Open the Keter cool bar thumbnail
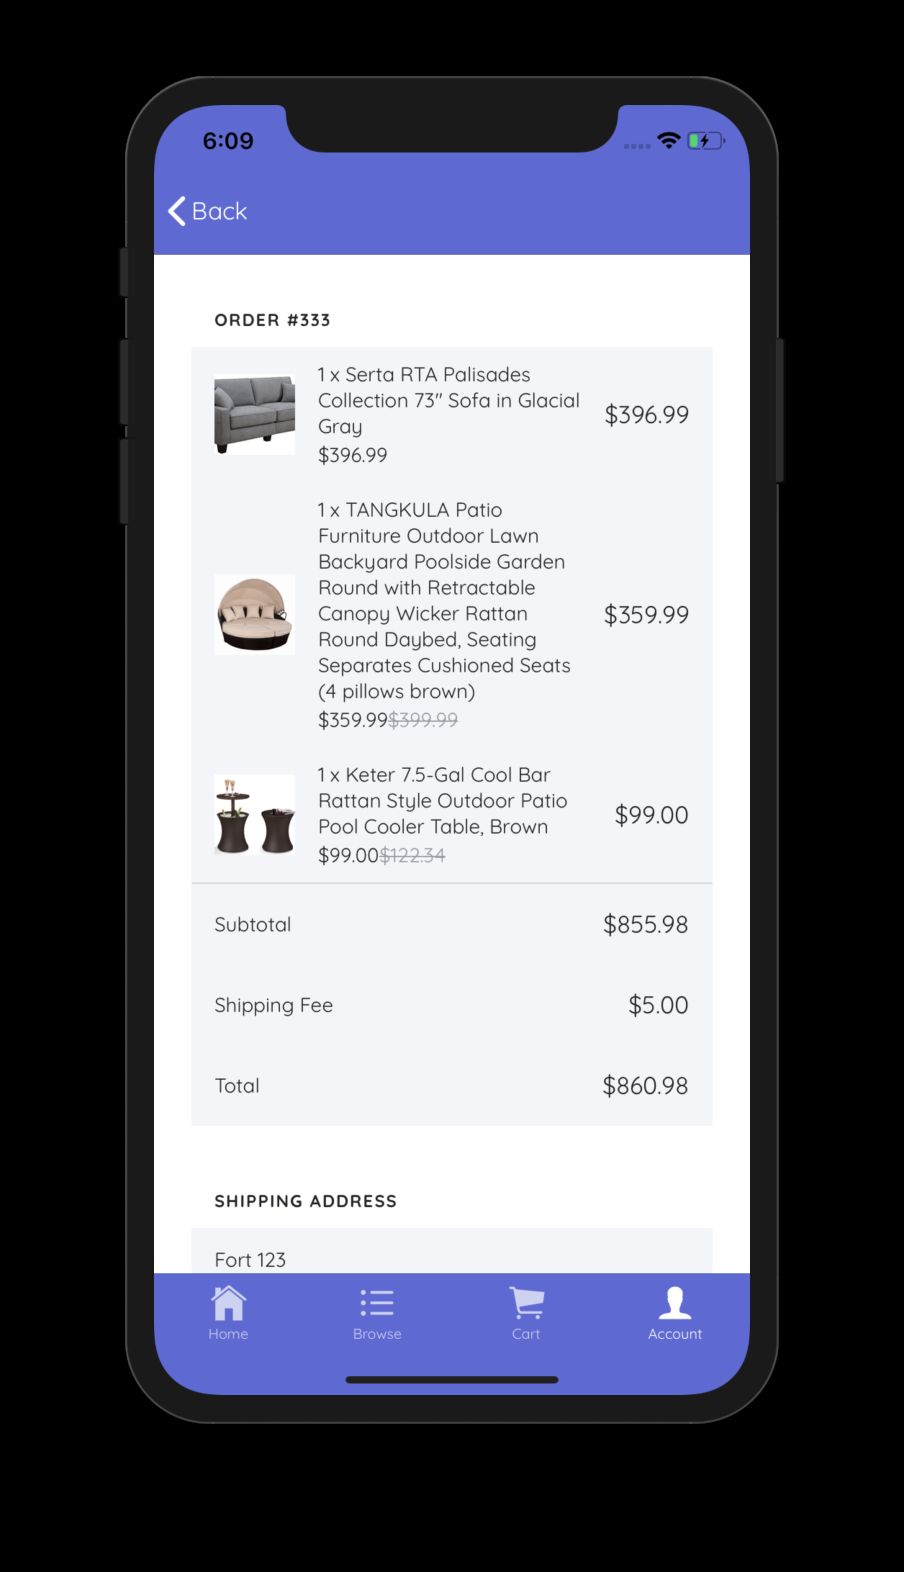Screen dimensions: 904x1572 tap(254, 814)
